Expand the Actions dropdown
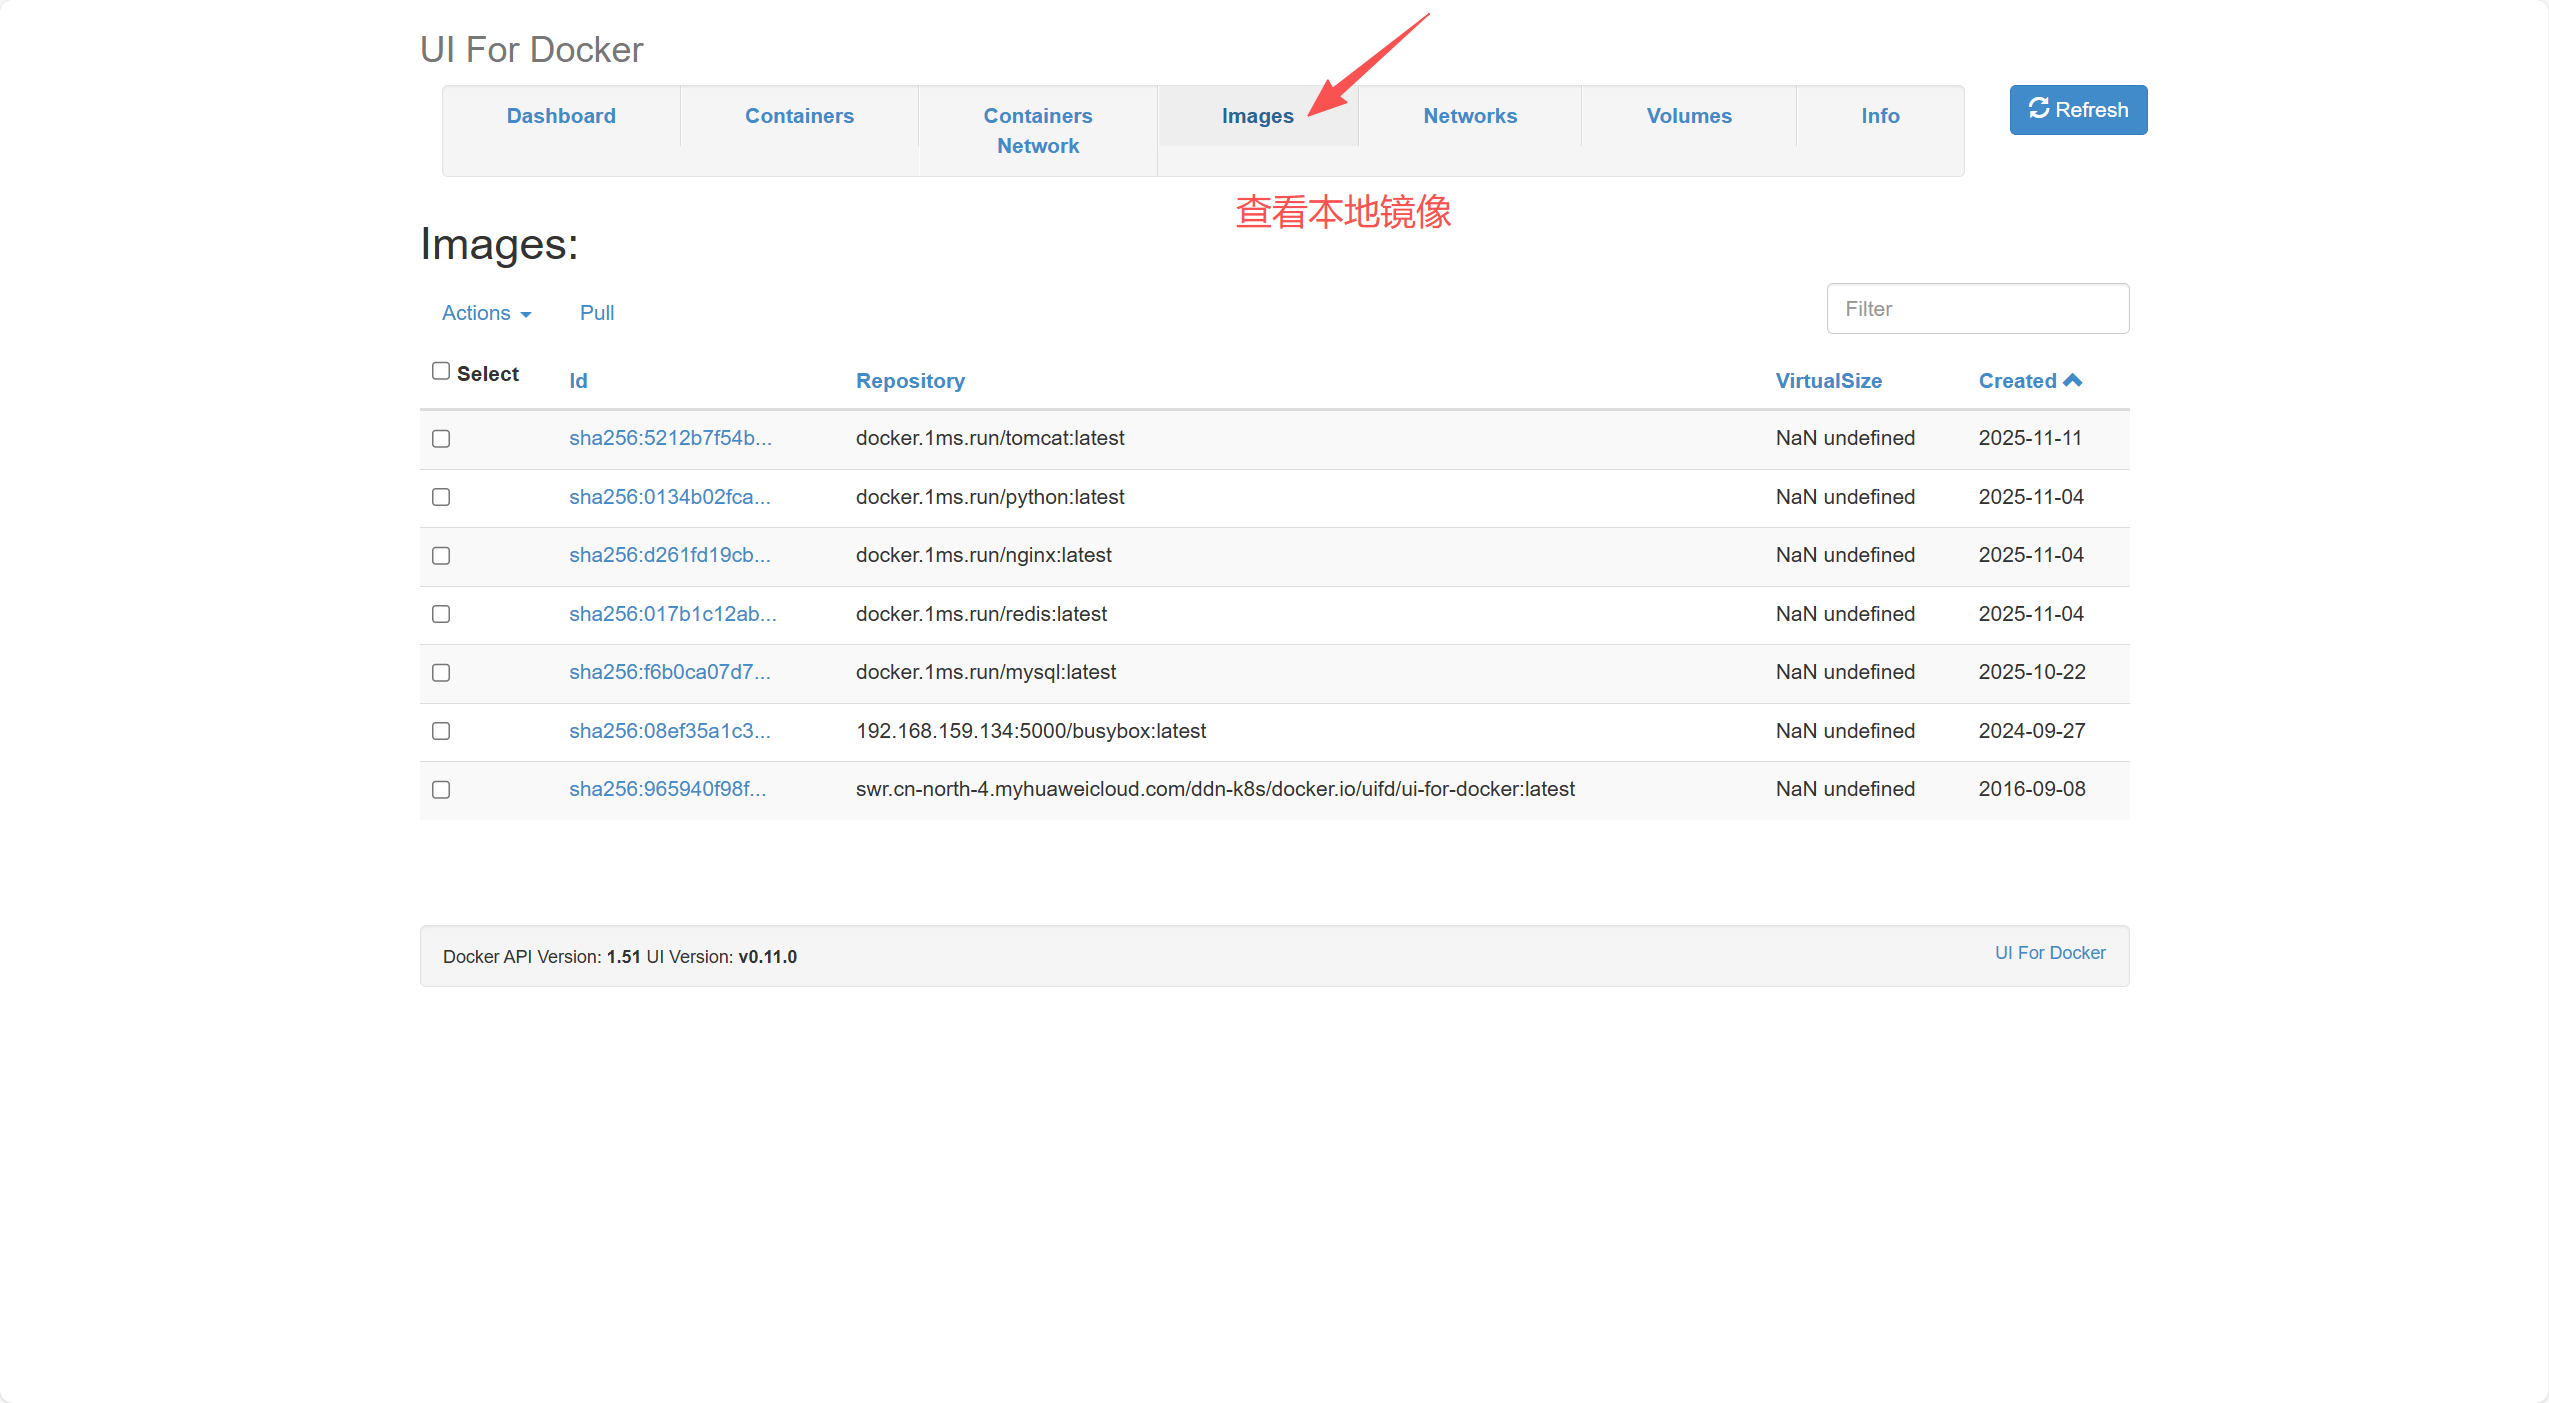 click(486, 313)
